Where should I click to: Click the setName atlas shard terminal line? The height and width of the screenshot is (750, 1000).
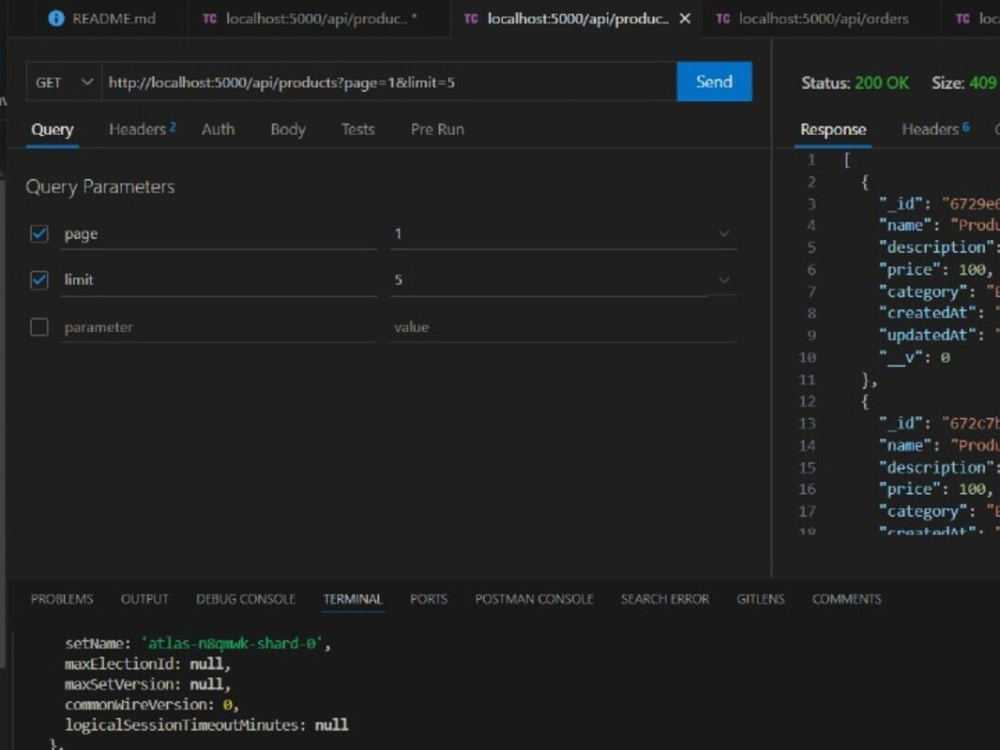click(x=198, y=643)
